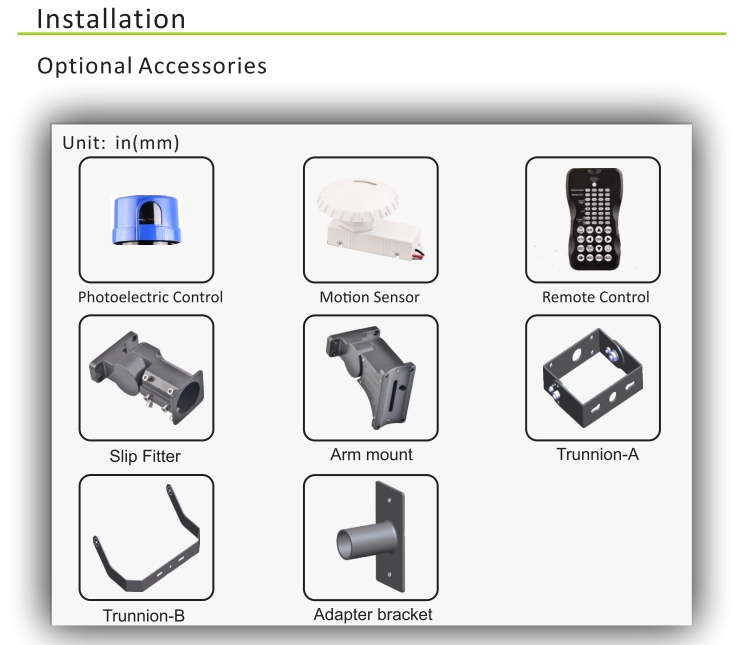Click the Arm mount caption
The width and height of the screenshot is (742, 645).
(371, 455)
